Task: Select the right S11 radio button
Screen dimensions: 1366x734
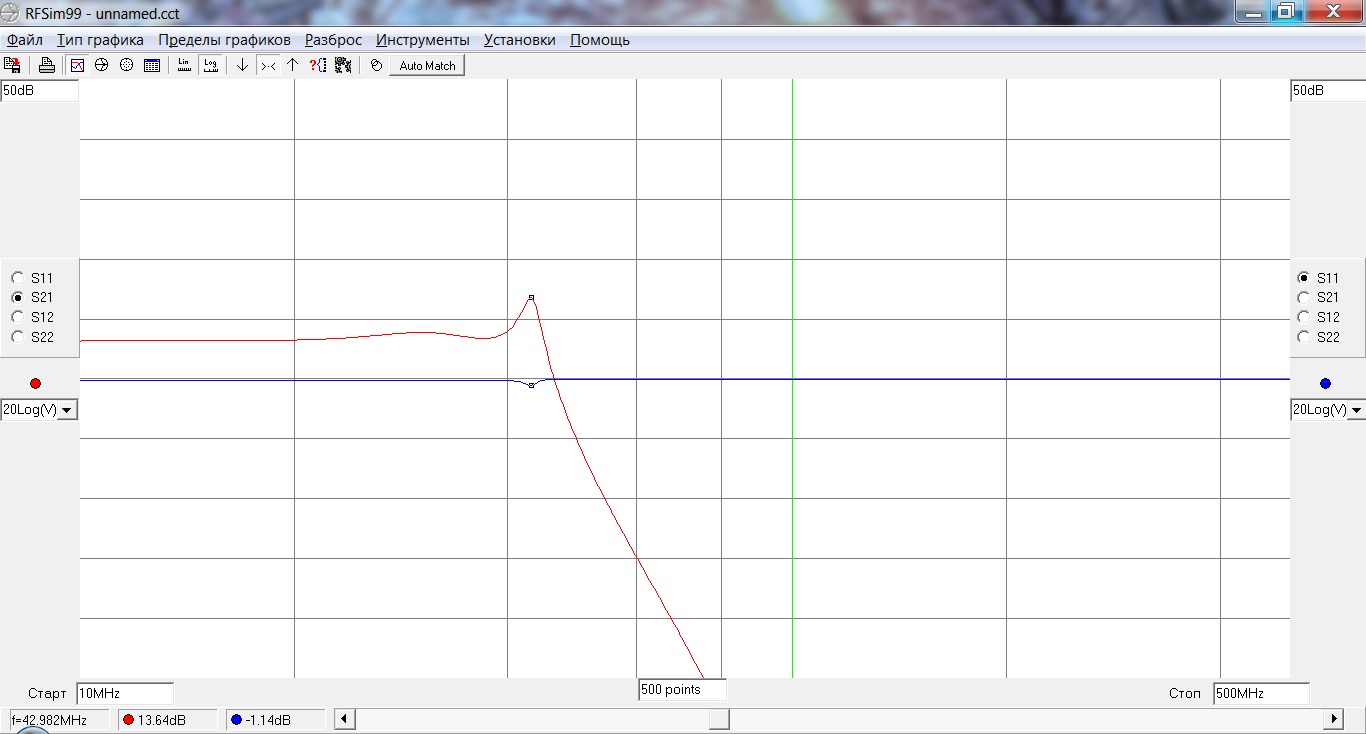Action: 1303,278
